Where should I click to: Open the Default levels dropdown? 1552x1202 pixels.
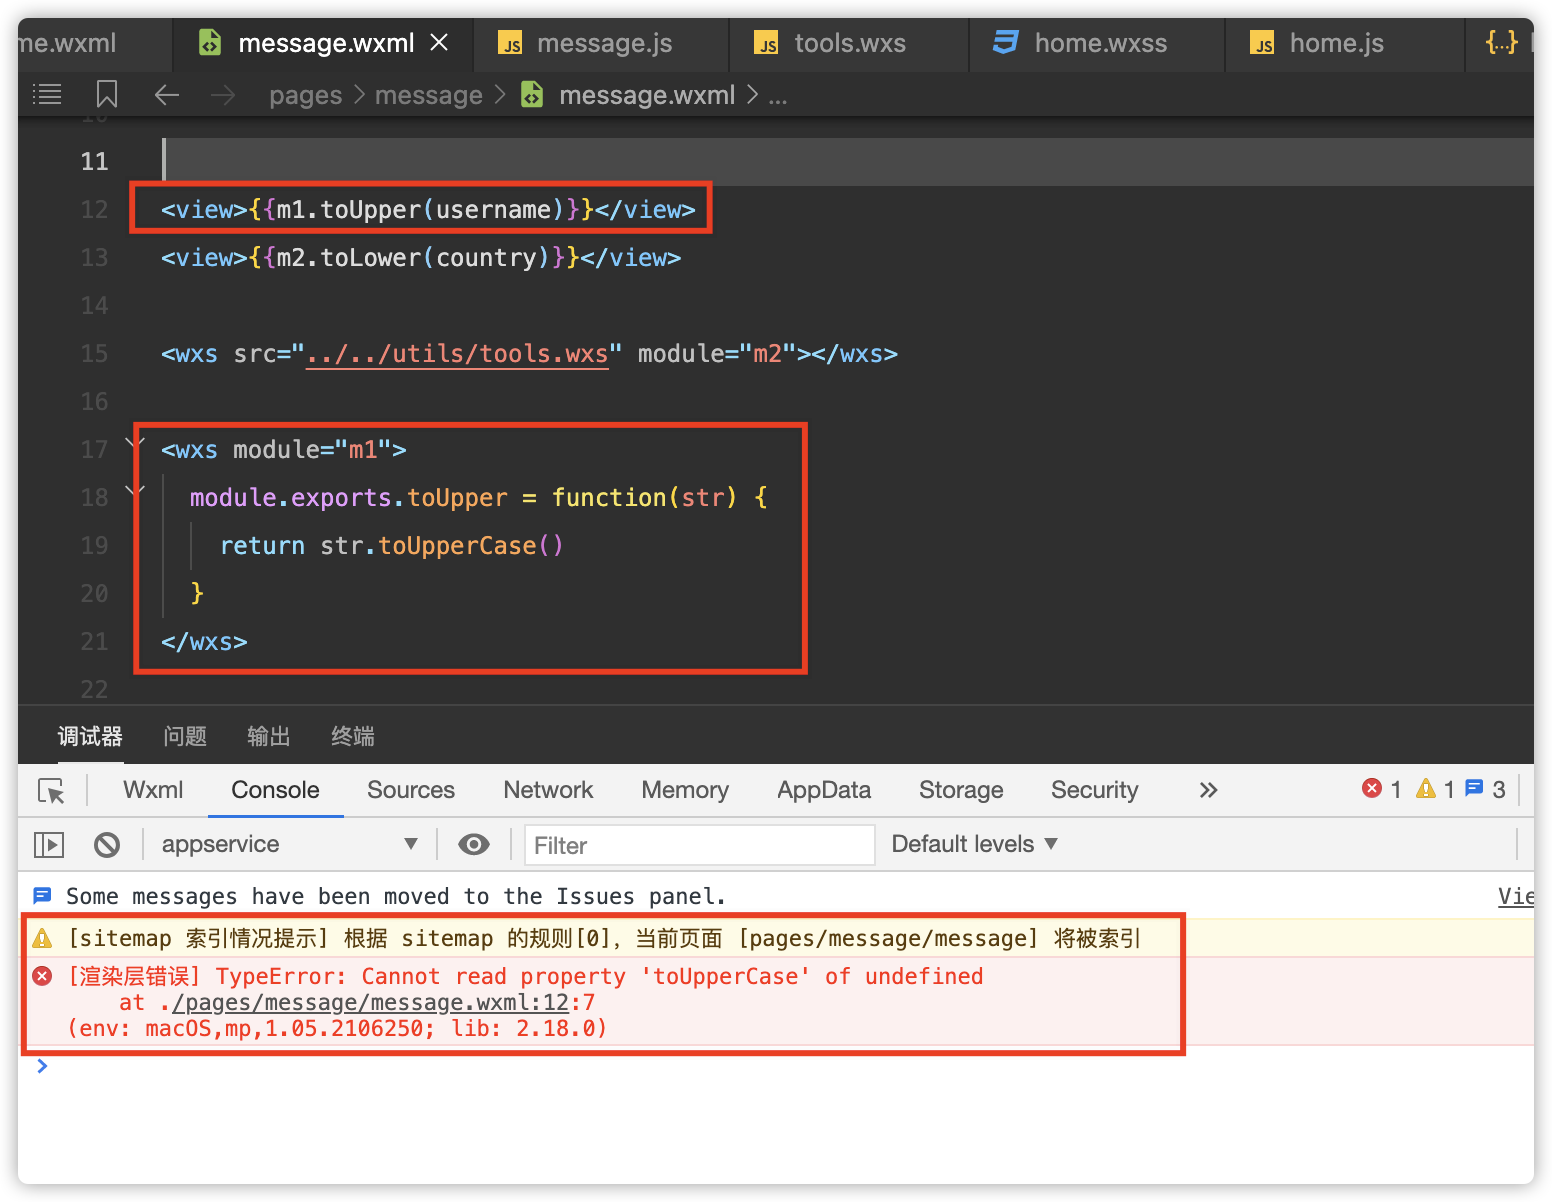973,844
